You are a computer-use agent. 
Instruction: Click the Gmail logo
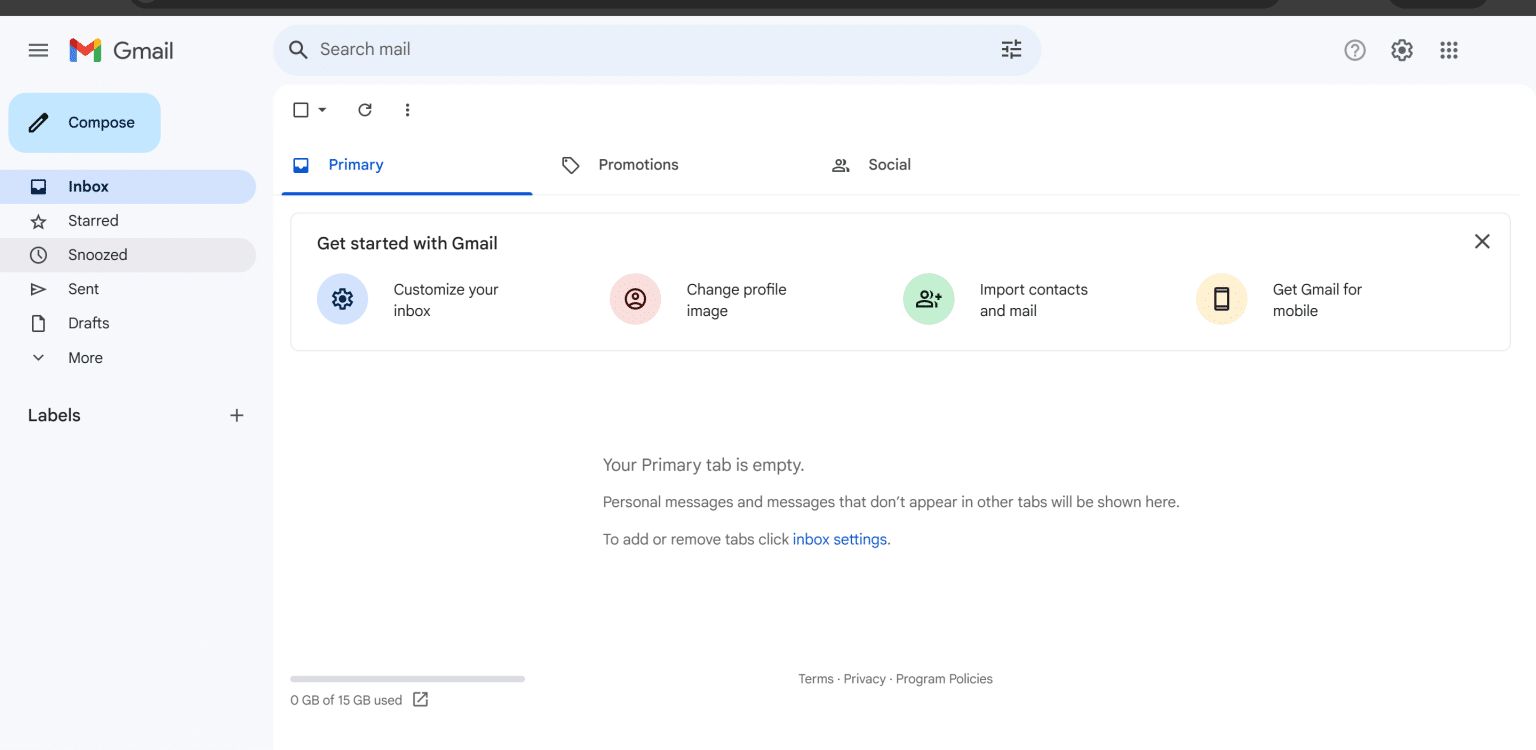tap(121, 50)
